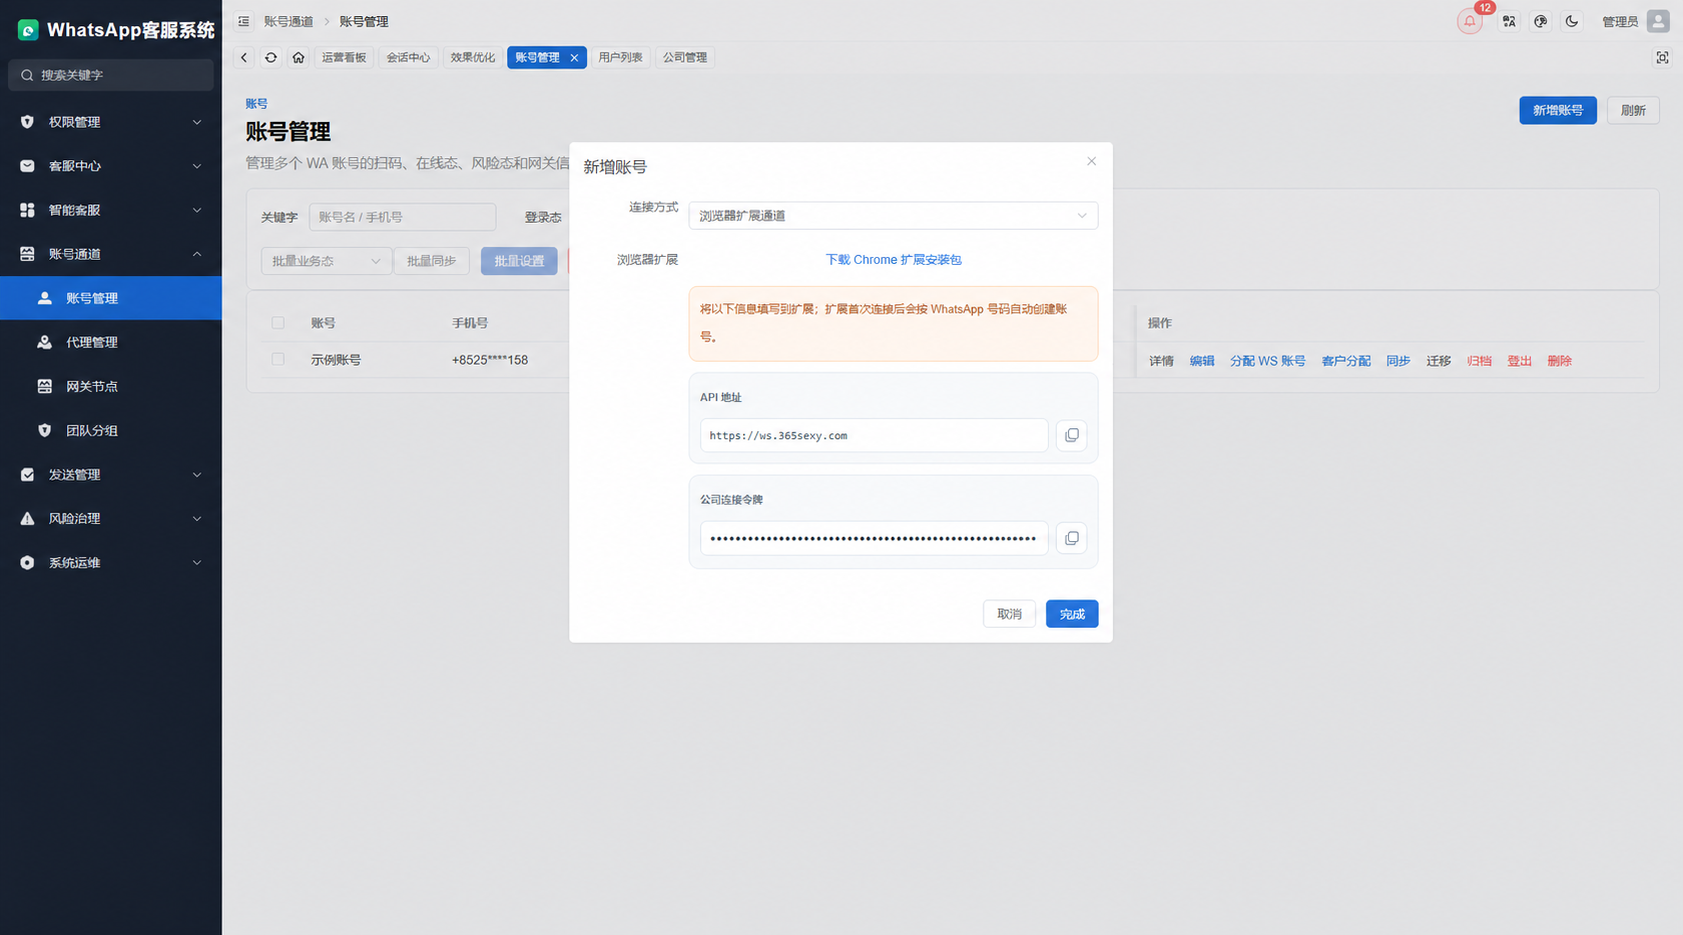1683x935 pixels.
Task: Select the header checkbox in the account table
Action: (x=278, y=323)
